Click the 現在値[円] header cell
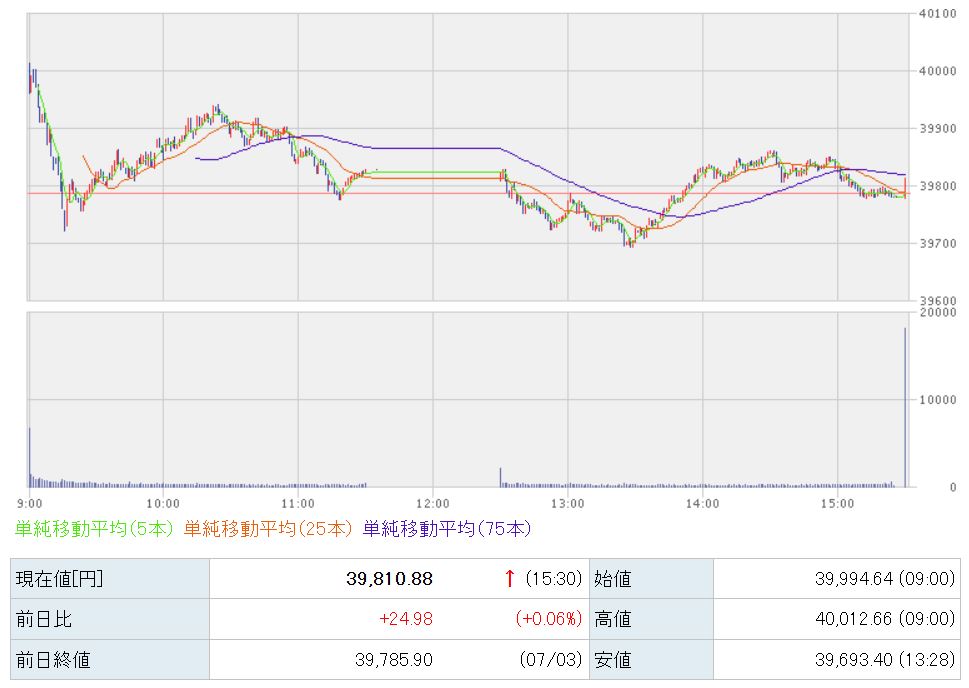The height and width of the screenshot is (688, 969). (x=110, y=579)
